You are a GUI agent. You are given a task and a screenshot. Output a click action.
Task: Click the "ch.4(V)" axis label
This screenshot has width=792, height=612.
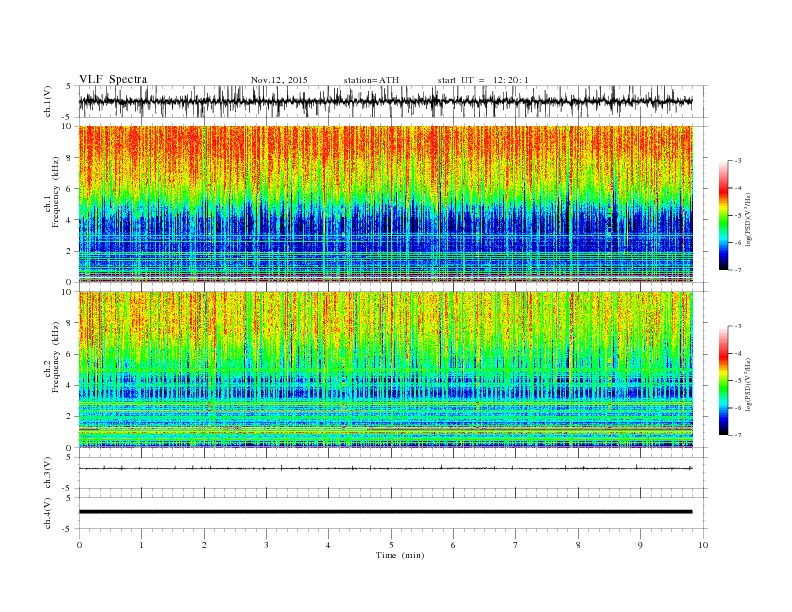coord(48,513)
